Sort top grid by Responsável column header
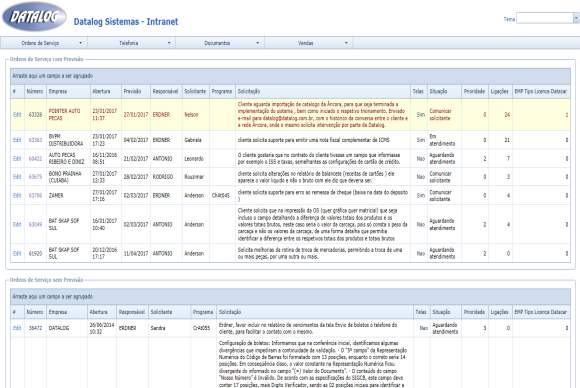This screenshot has height=388, width=580. point(166,91)
